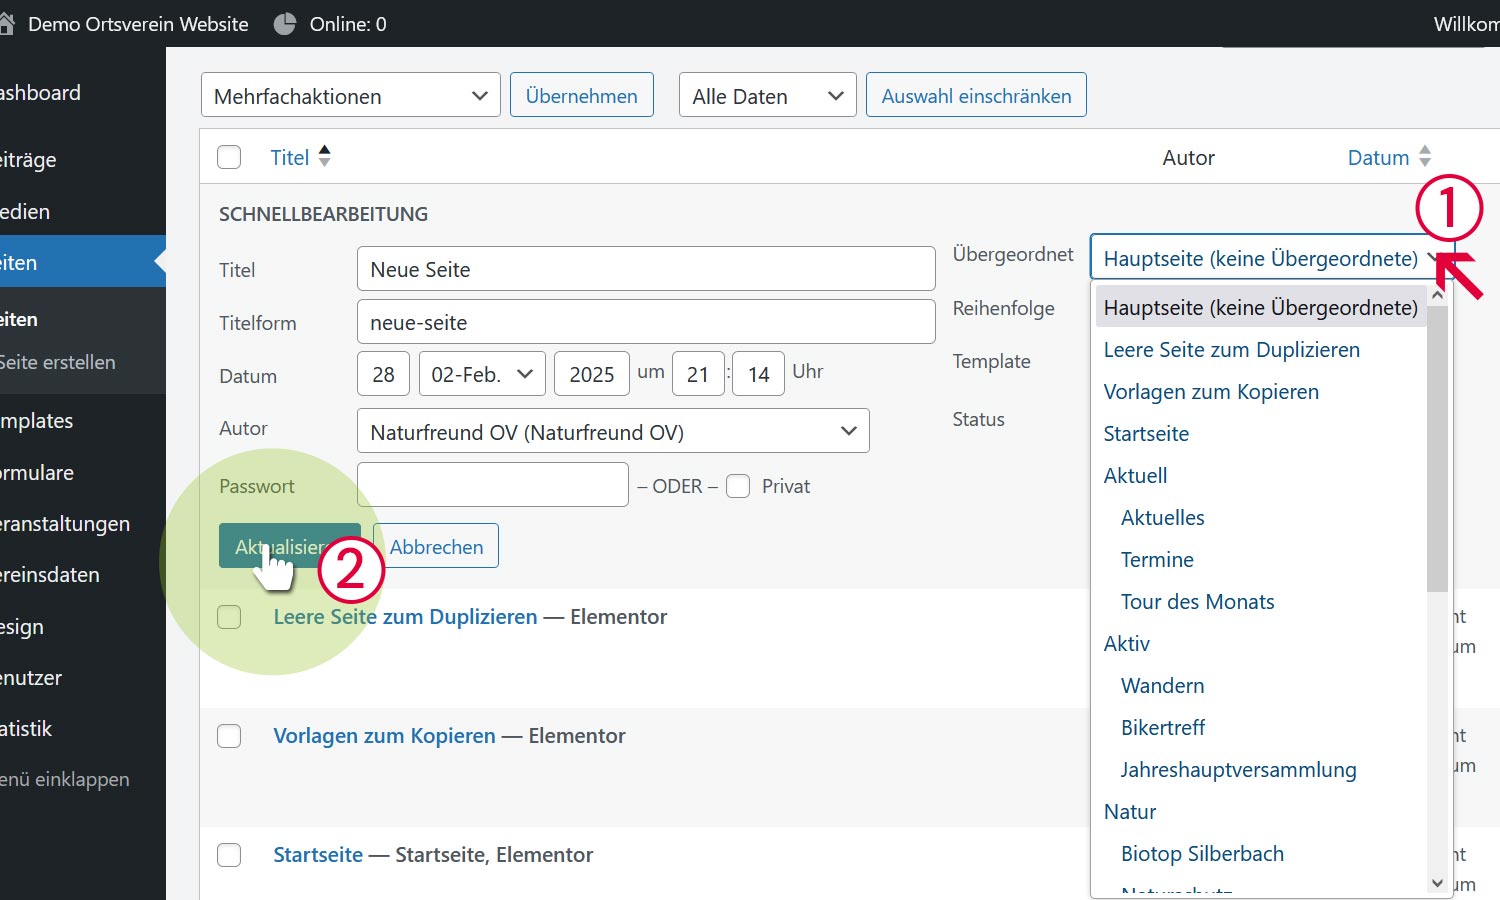This screenshot has width=1500, height=900.
Task: Click the Titelform slug field neue-seite
Action: tap(646, 322)
